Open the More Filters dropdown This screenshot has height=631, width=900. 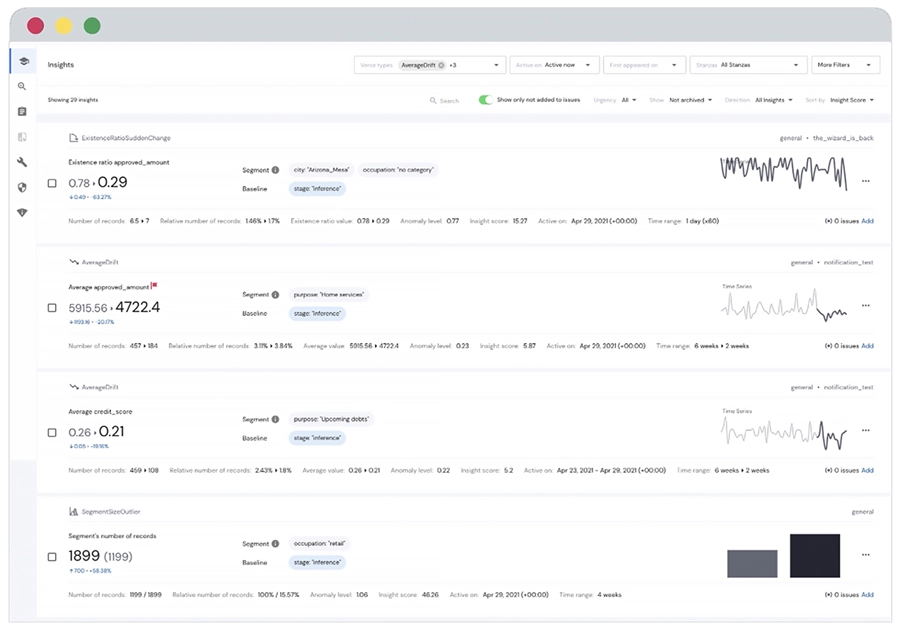pos(845,65)
